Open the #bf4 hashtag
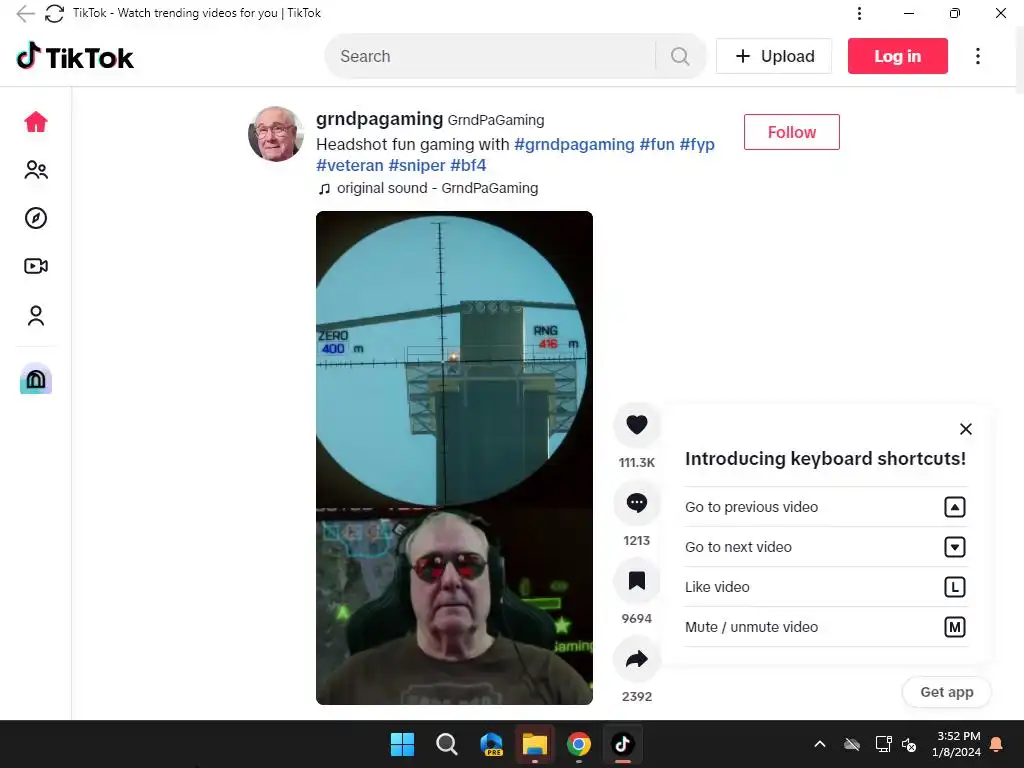This screenshot has height=768, width=1024. coord(468,165)
